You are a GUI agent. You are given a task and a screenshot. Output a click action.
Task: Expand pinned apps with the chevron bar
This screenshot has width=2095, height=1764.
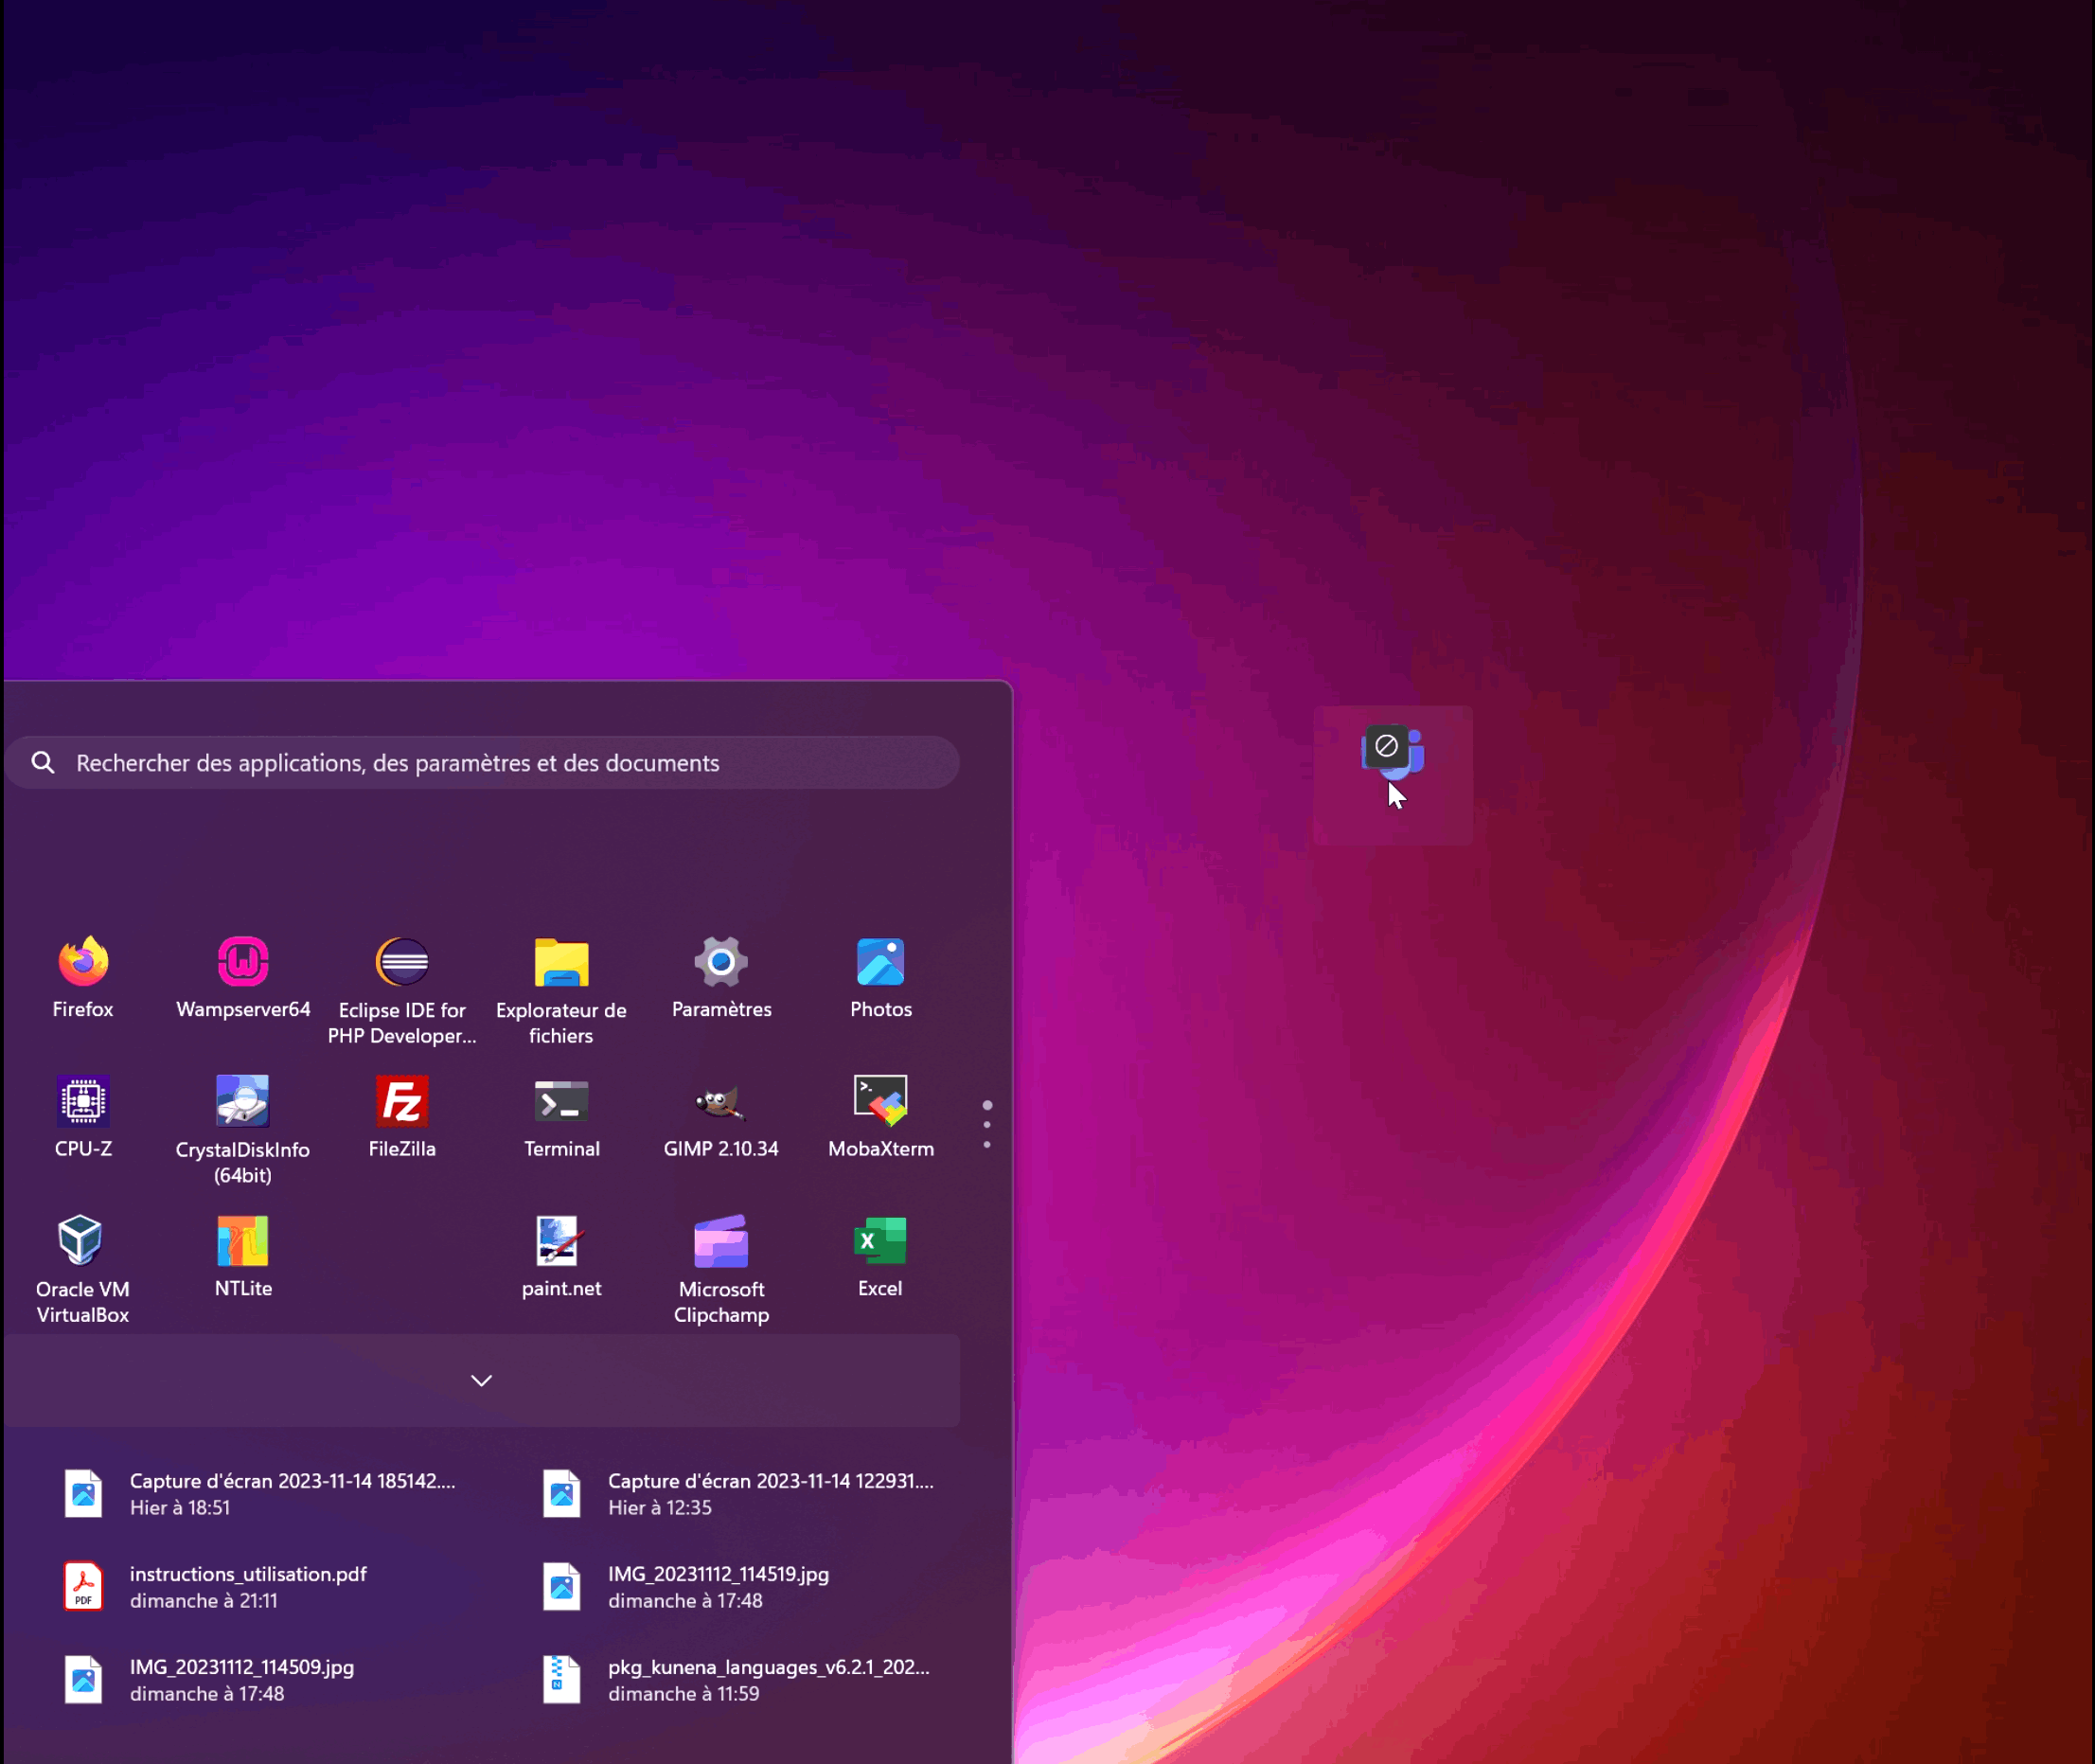coord(481,1380)
